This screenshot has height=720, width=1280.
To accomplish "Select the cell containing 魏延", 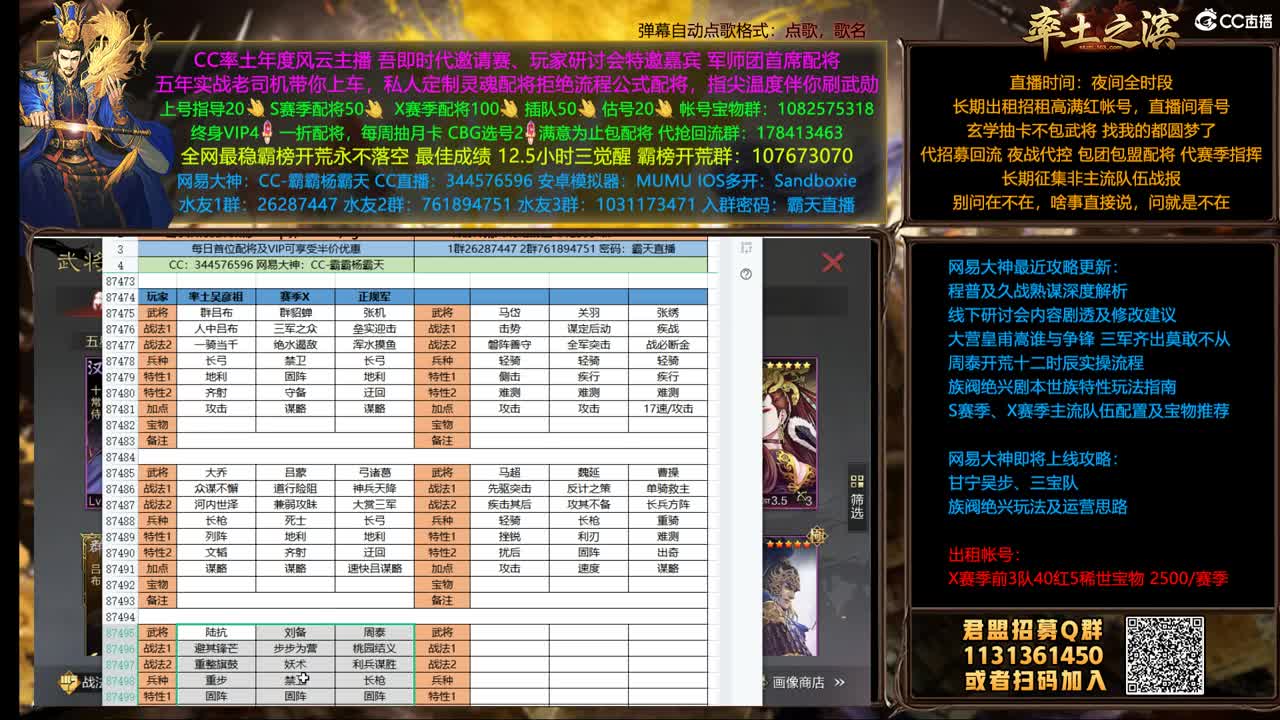I will [589, 473].
